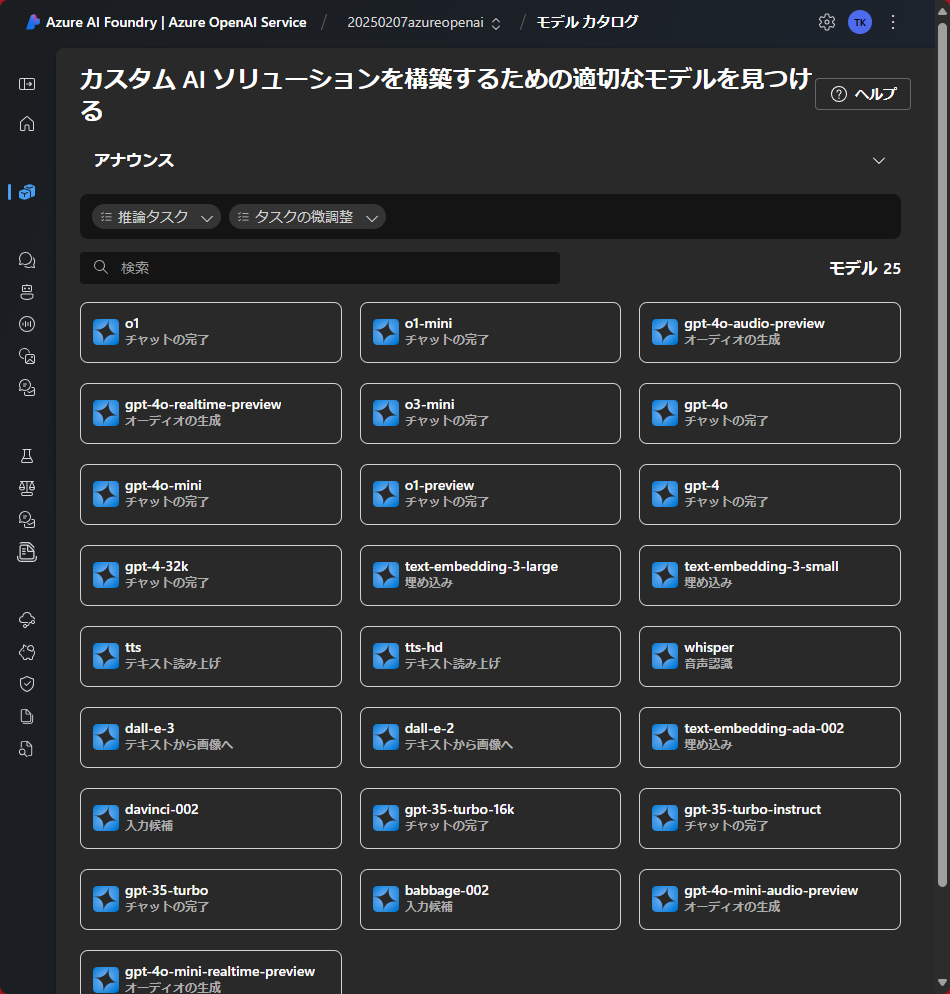This screenshot has width=950, height=994.
Task: Select the Evaluation flask icon
Action: pos(26,455)
